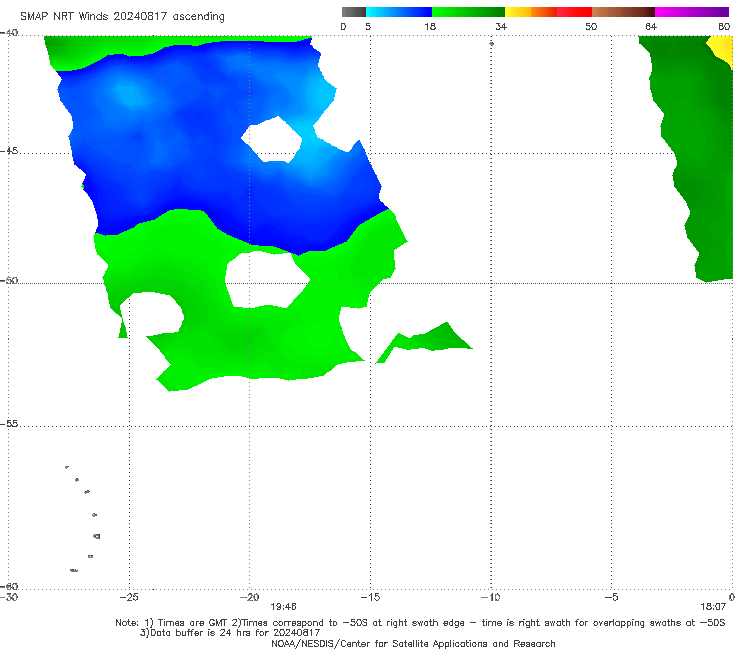Viewport: 740px width, 650px height.
Task: Click the note "3)Data buffer is 24 hrs for 20240817"
Action: click(x=230, y=633)
